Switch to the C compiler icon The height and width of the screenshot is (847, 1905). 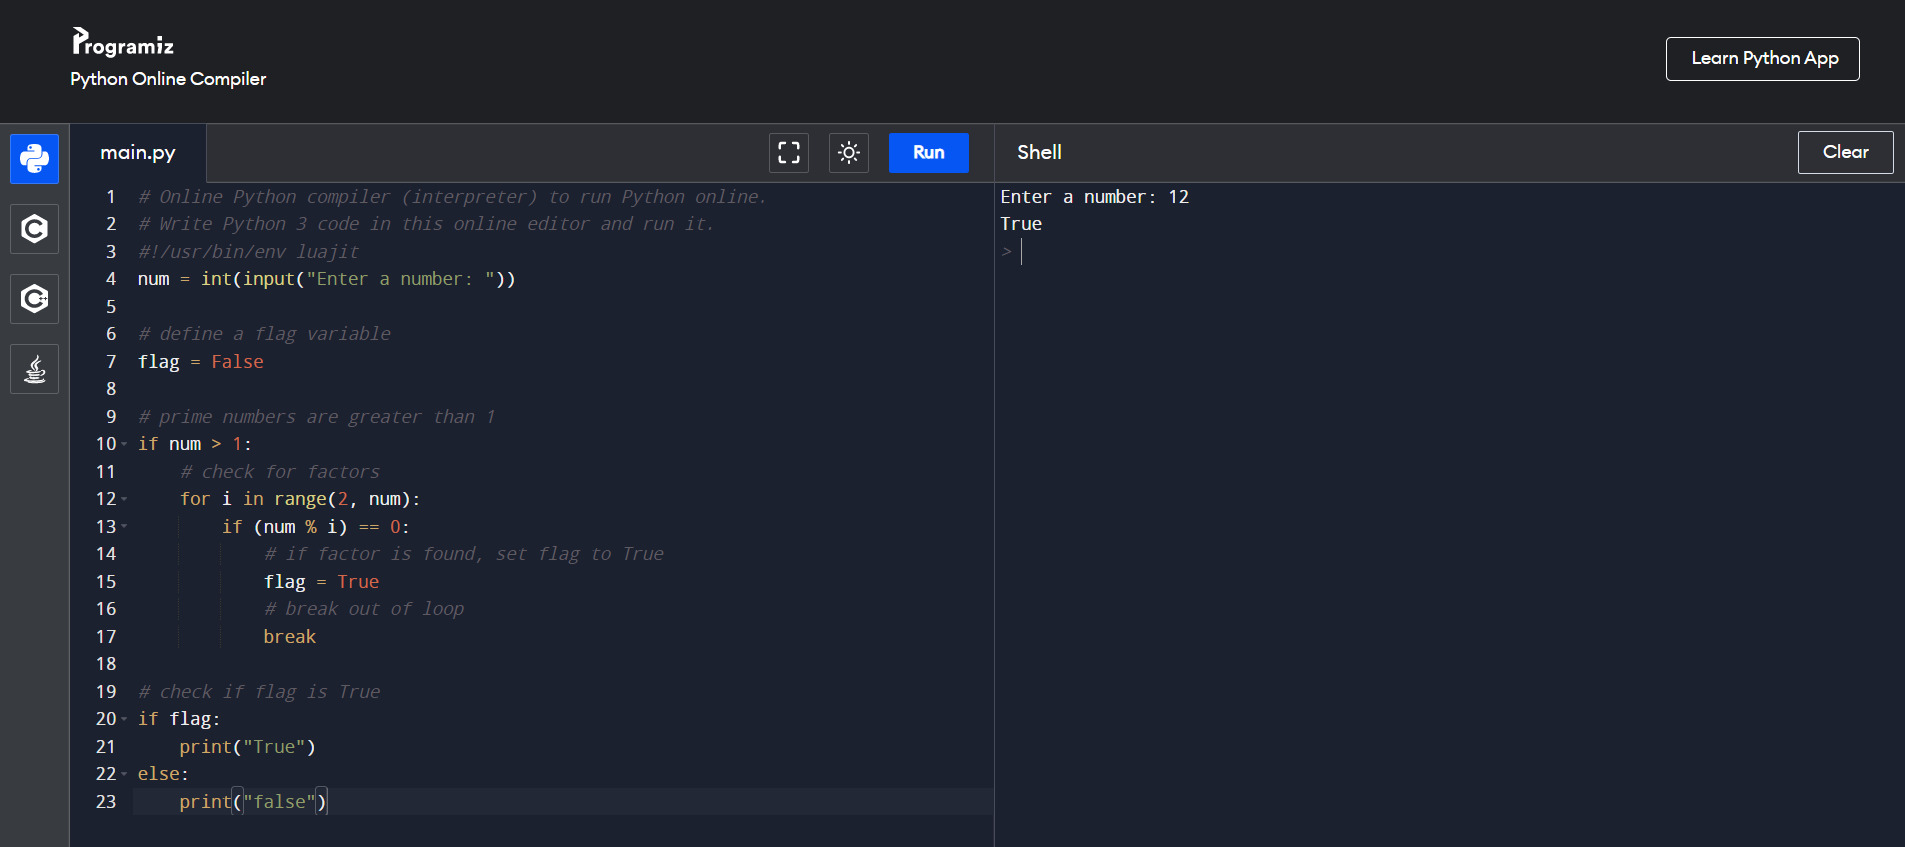tap(34, 229)
